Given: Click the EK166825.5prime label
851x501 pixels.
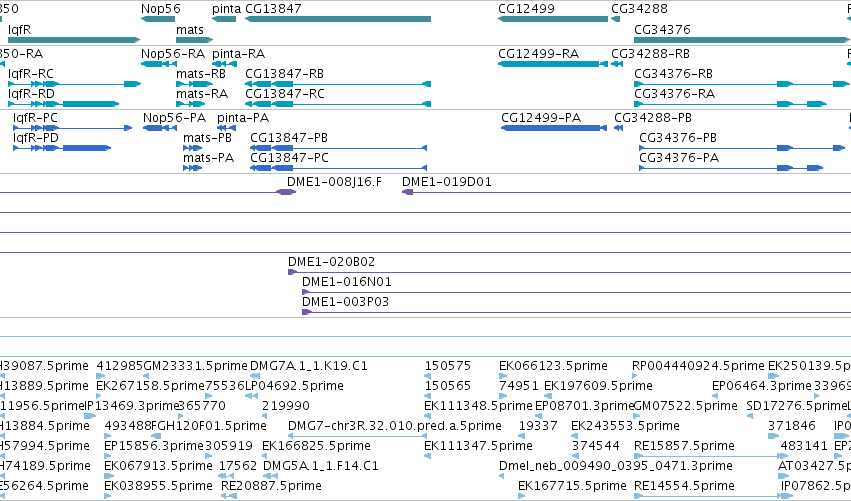Looking at the screenshot, I should click(x=316, y=446).
